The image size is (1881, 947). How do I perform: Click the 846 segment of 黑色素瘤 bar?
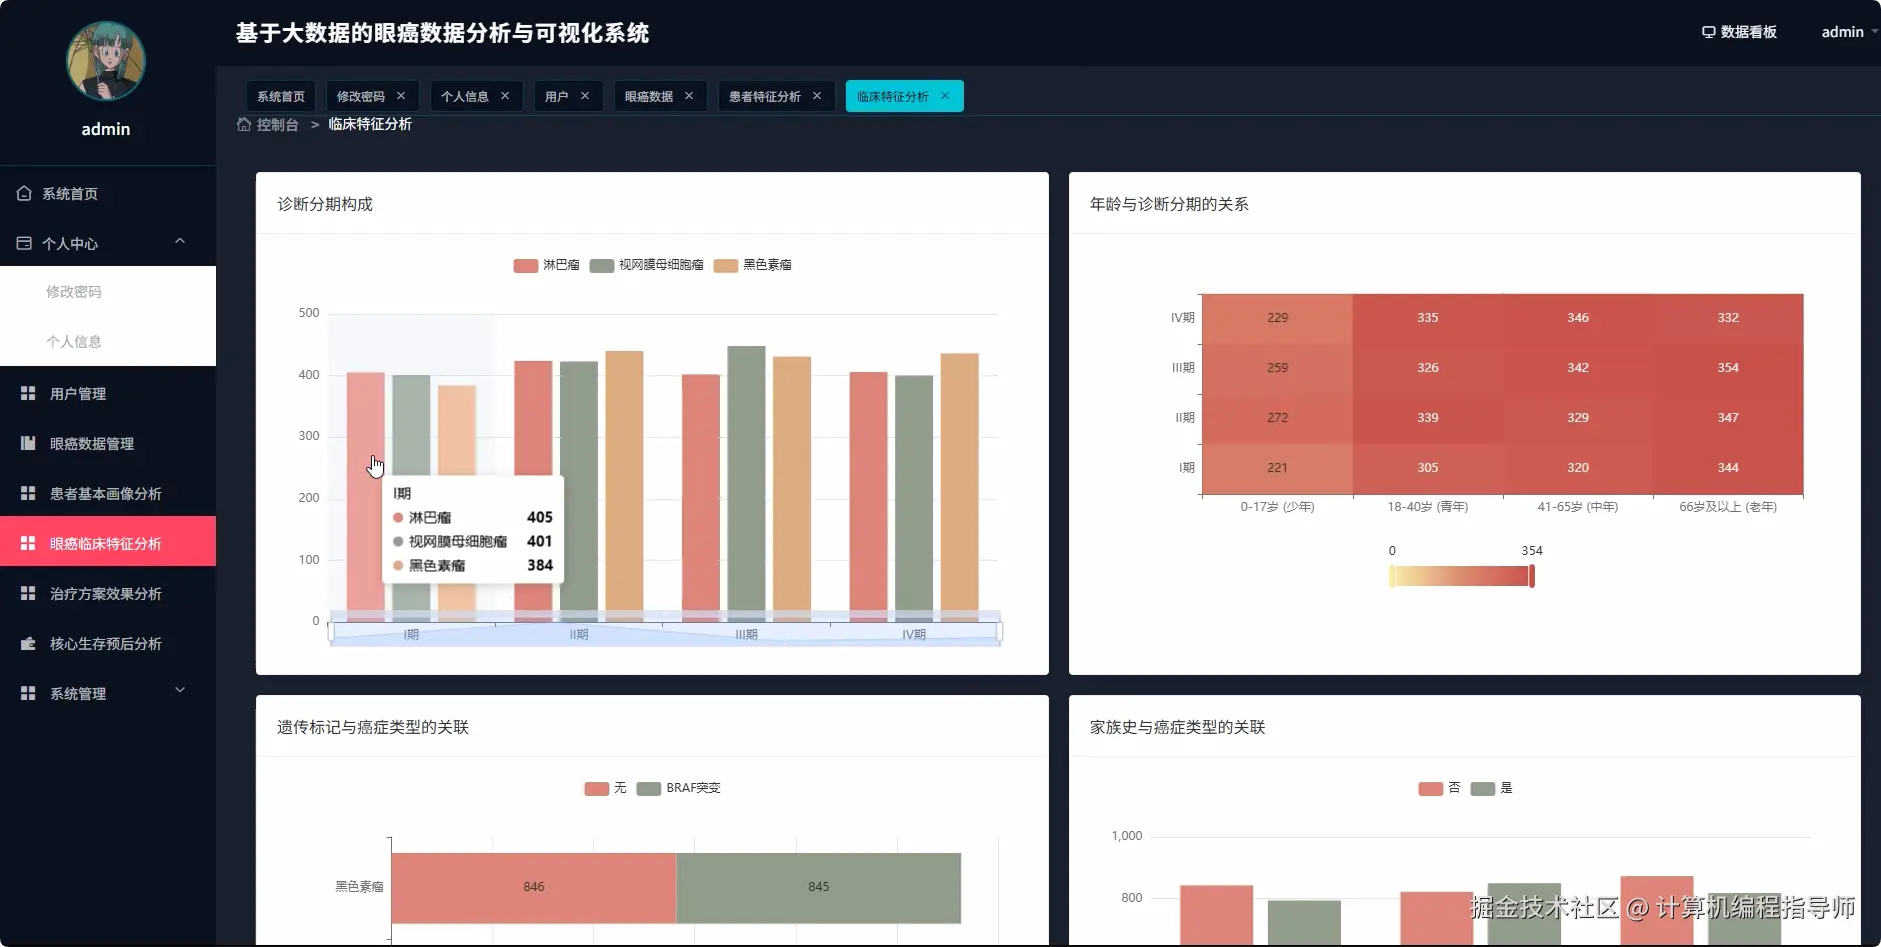click(x=534, y=888)
